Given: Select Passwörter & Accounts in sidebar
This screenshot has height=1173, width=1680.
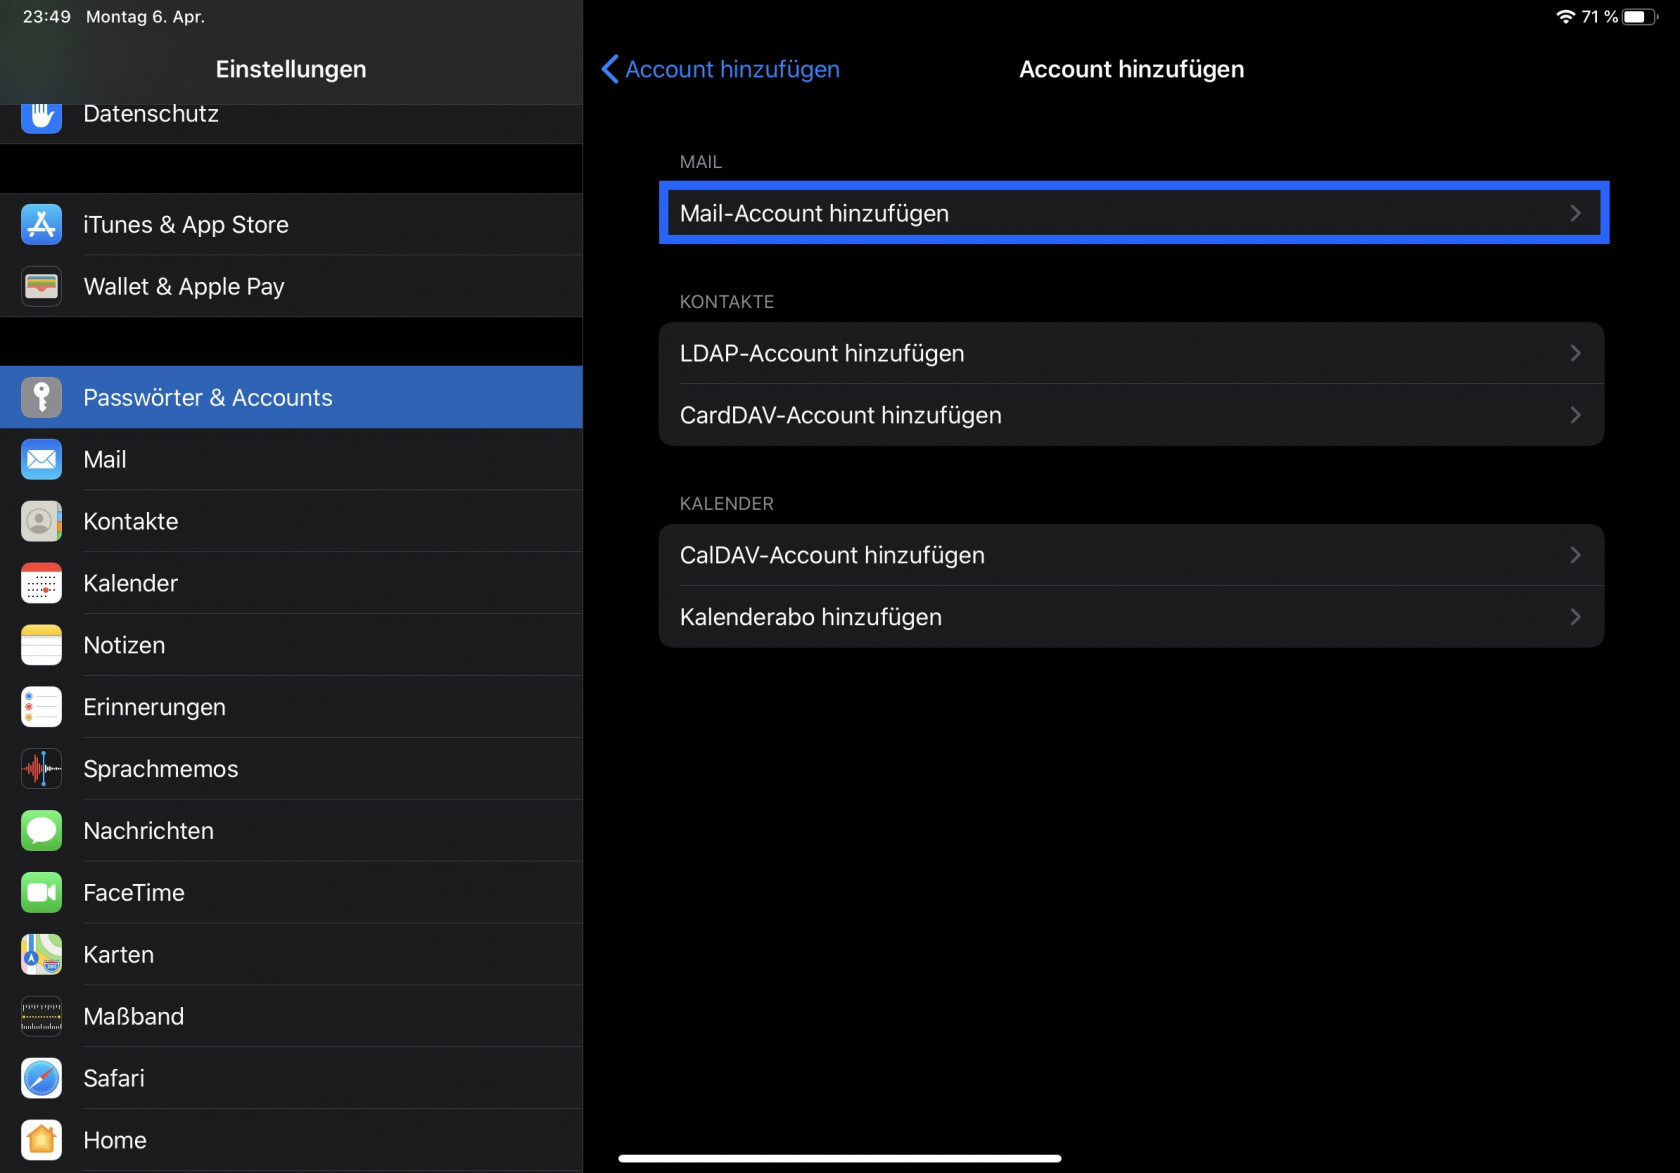Looking at the screenshot, I should pyautogui.click(x=291, y=398).
